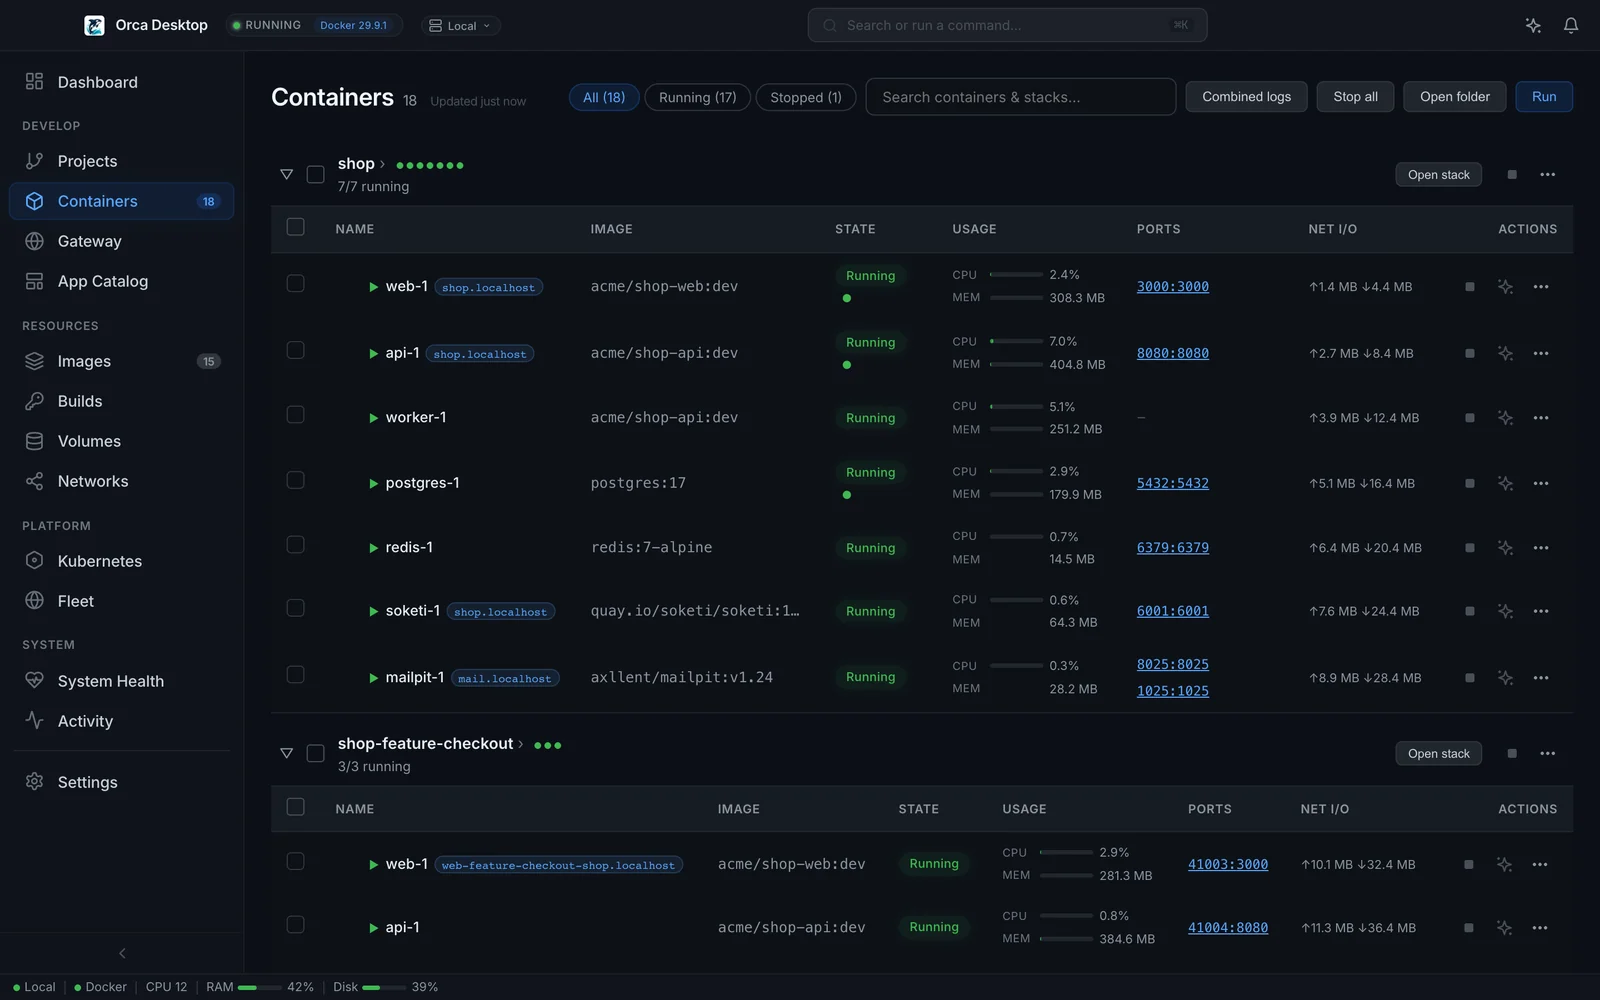
Task: Click the Networks share icon
Action: tap(34, 481)
